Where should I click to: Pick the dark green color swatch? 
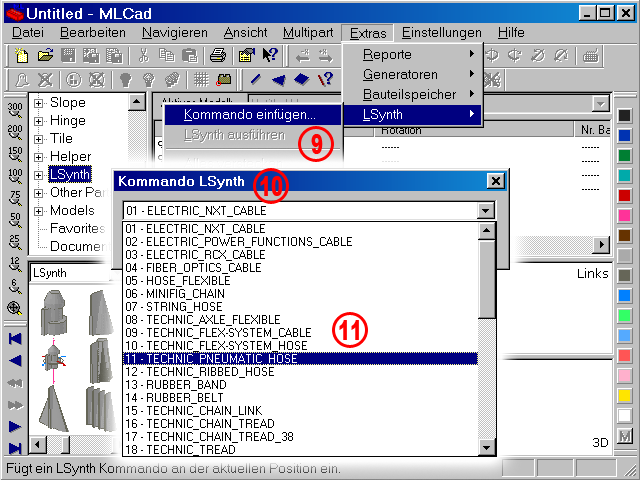[624, 156]
